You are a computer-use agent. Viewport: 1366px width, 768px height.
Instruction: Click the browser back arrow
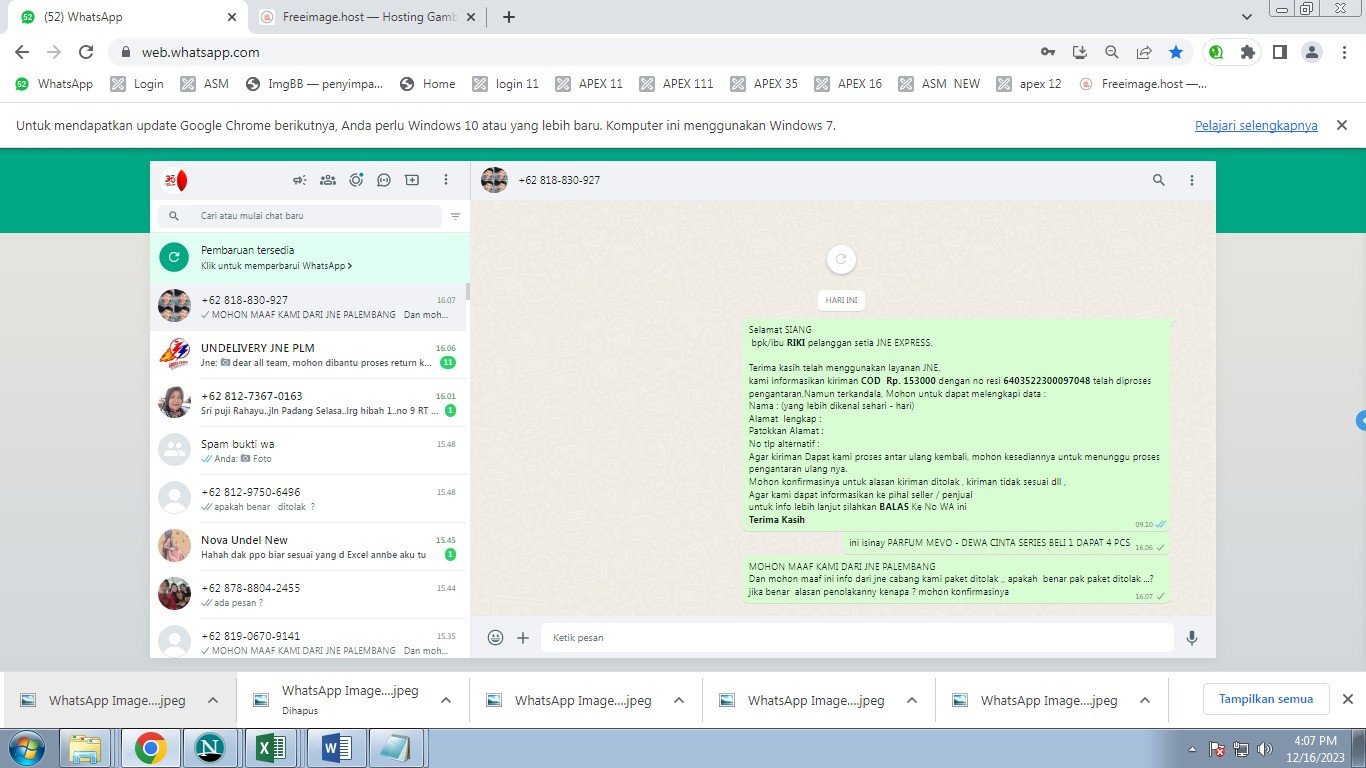[22, 52]
